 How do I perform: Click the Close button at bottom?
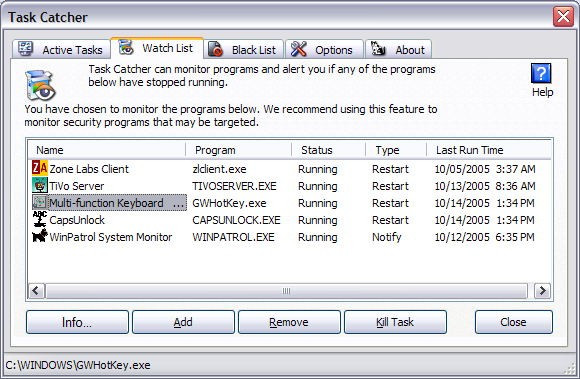(x=514, y=322)
